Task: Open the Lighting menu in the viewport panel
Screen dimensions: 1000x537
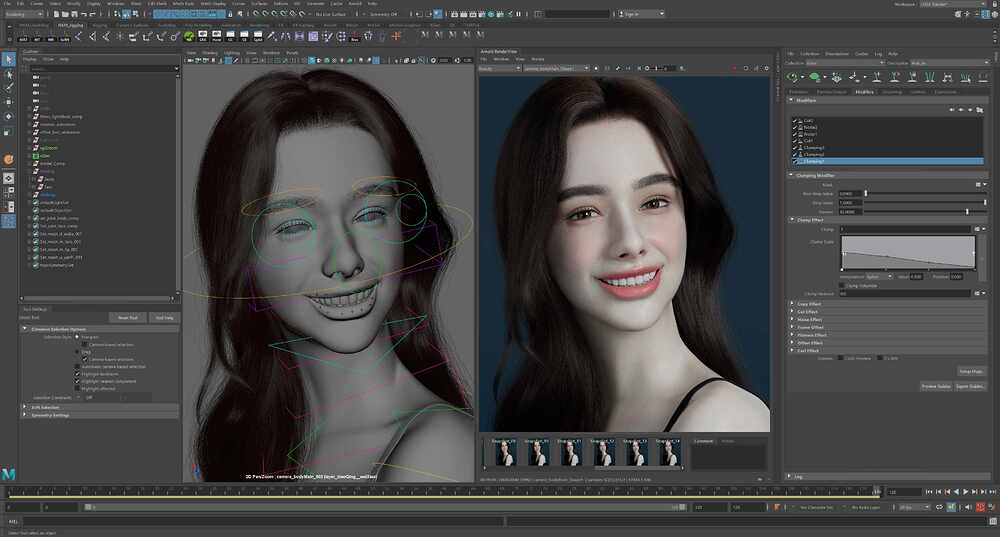Action: click(x=232, y=53)
